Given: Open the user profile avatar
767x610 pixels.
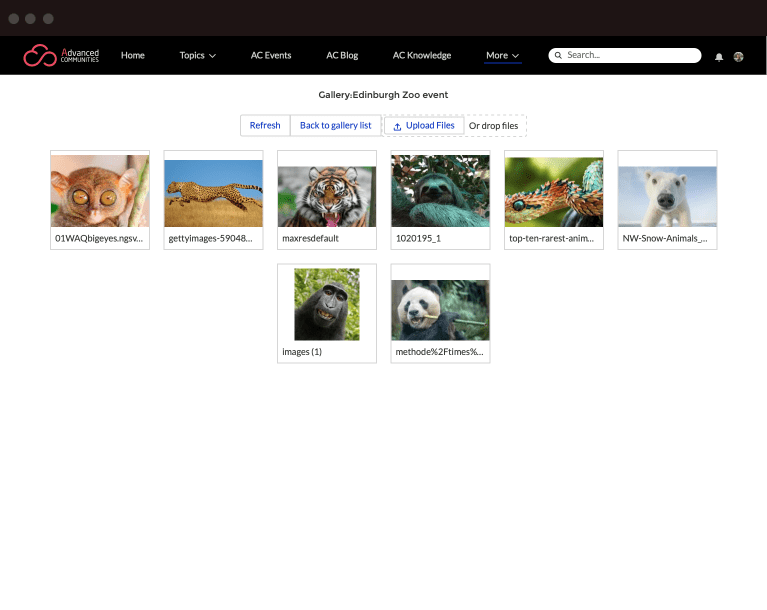Looking at the screenshot, I should (738, 57).
